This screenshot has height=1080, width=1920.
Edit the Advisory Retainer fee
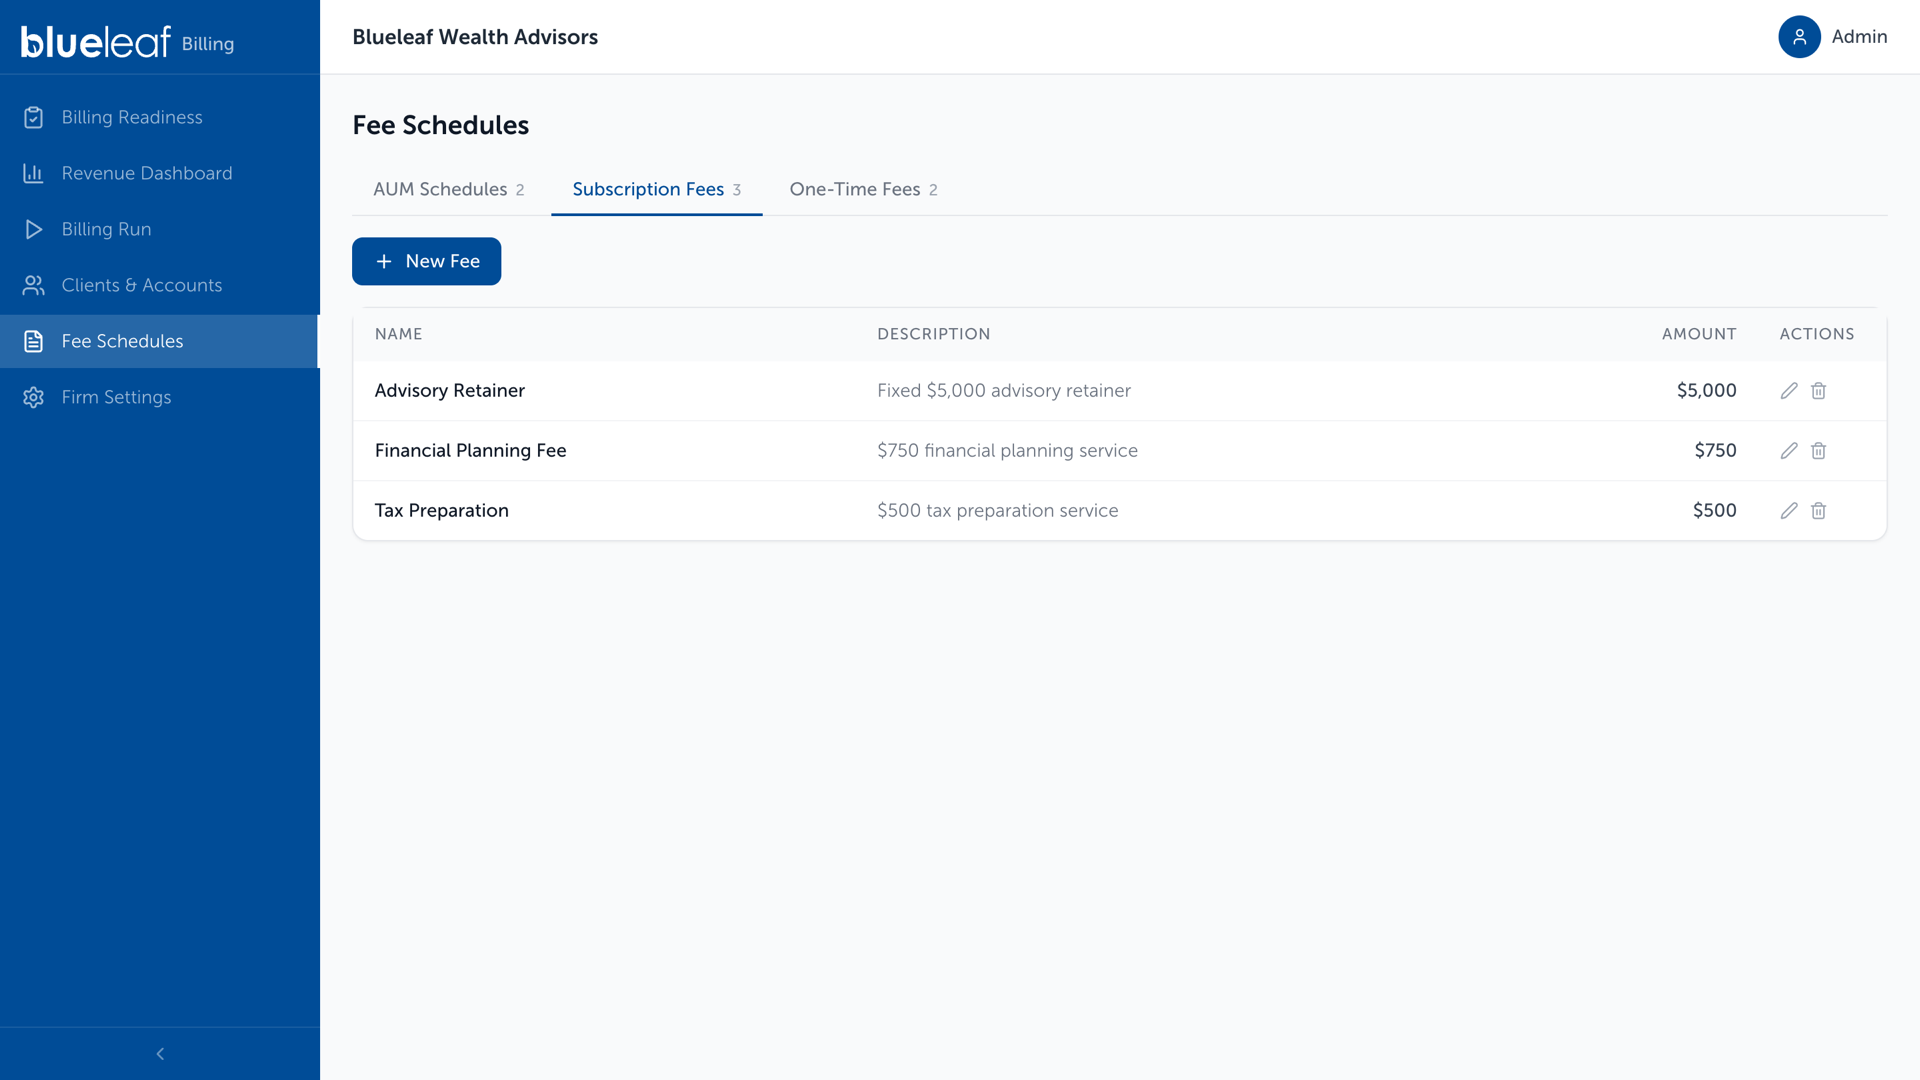1789,391
